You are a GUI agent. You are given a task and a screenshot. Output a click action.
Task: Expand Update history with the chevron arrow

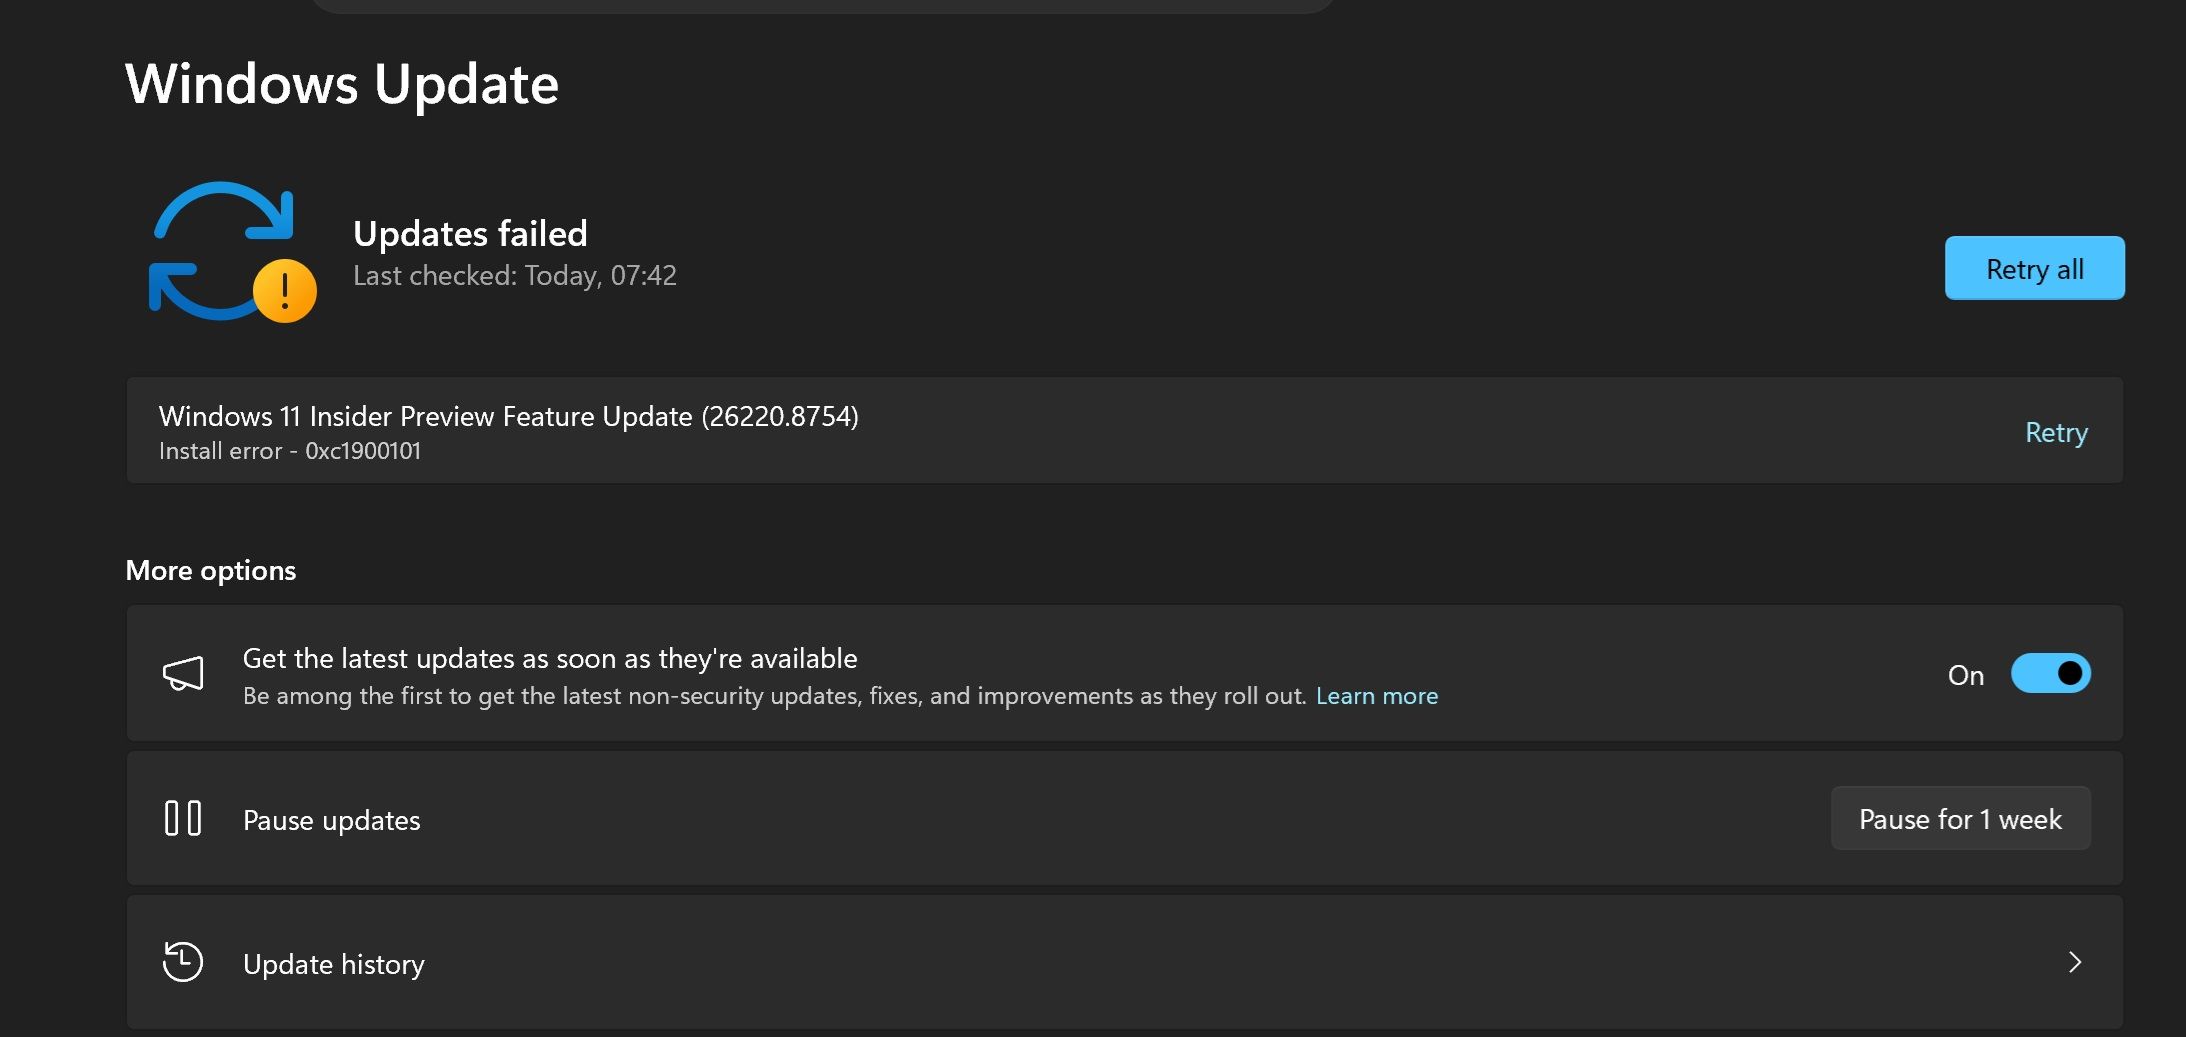tap(2074, 962)
